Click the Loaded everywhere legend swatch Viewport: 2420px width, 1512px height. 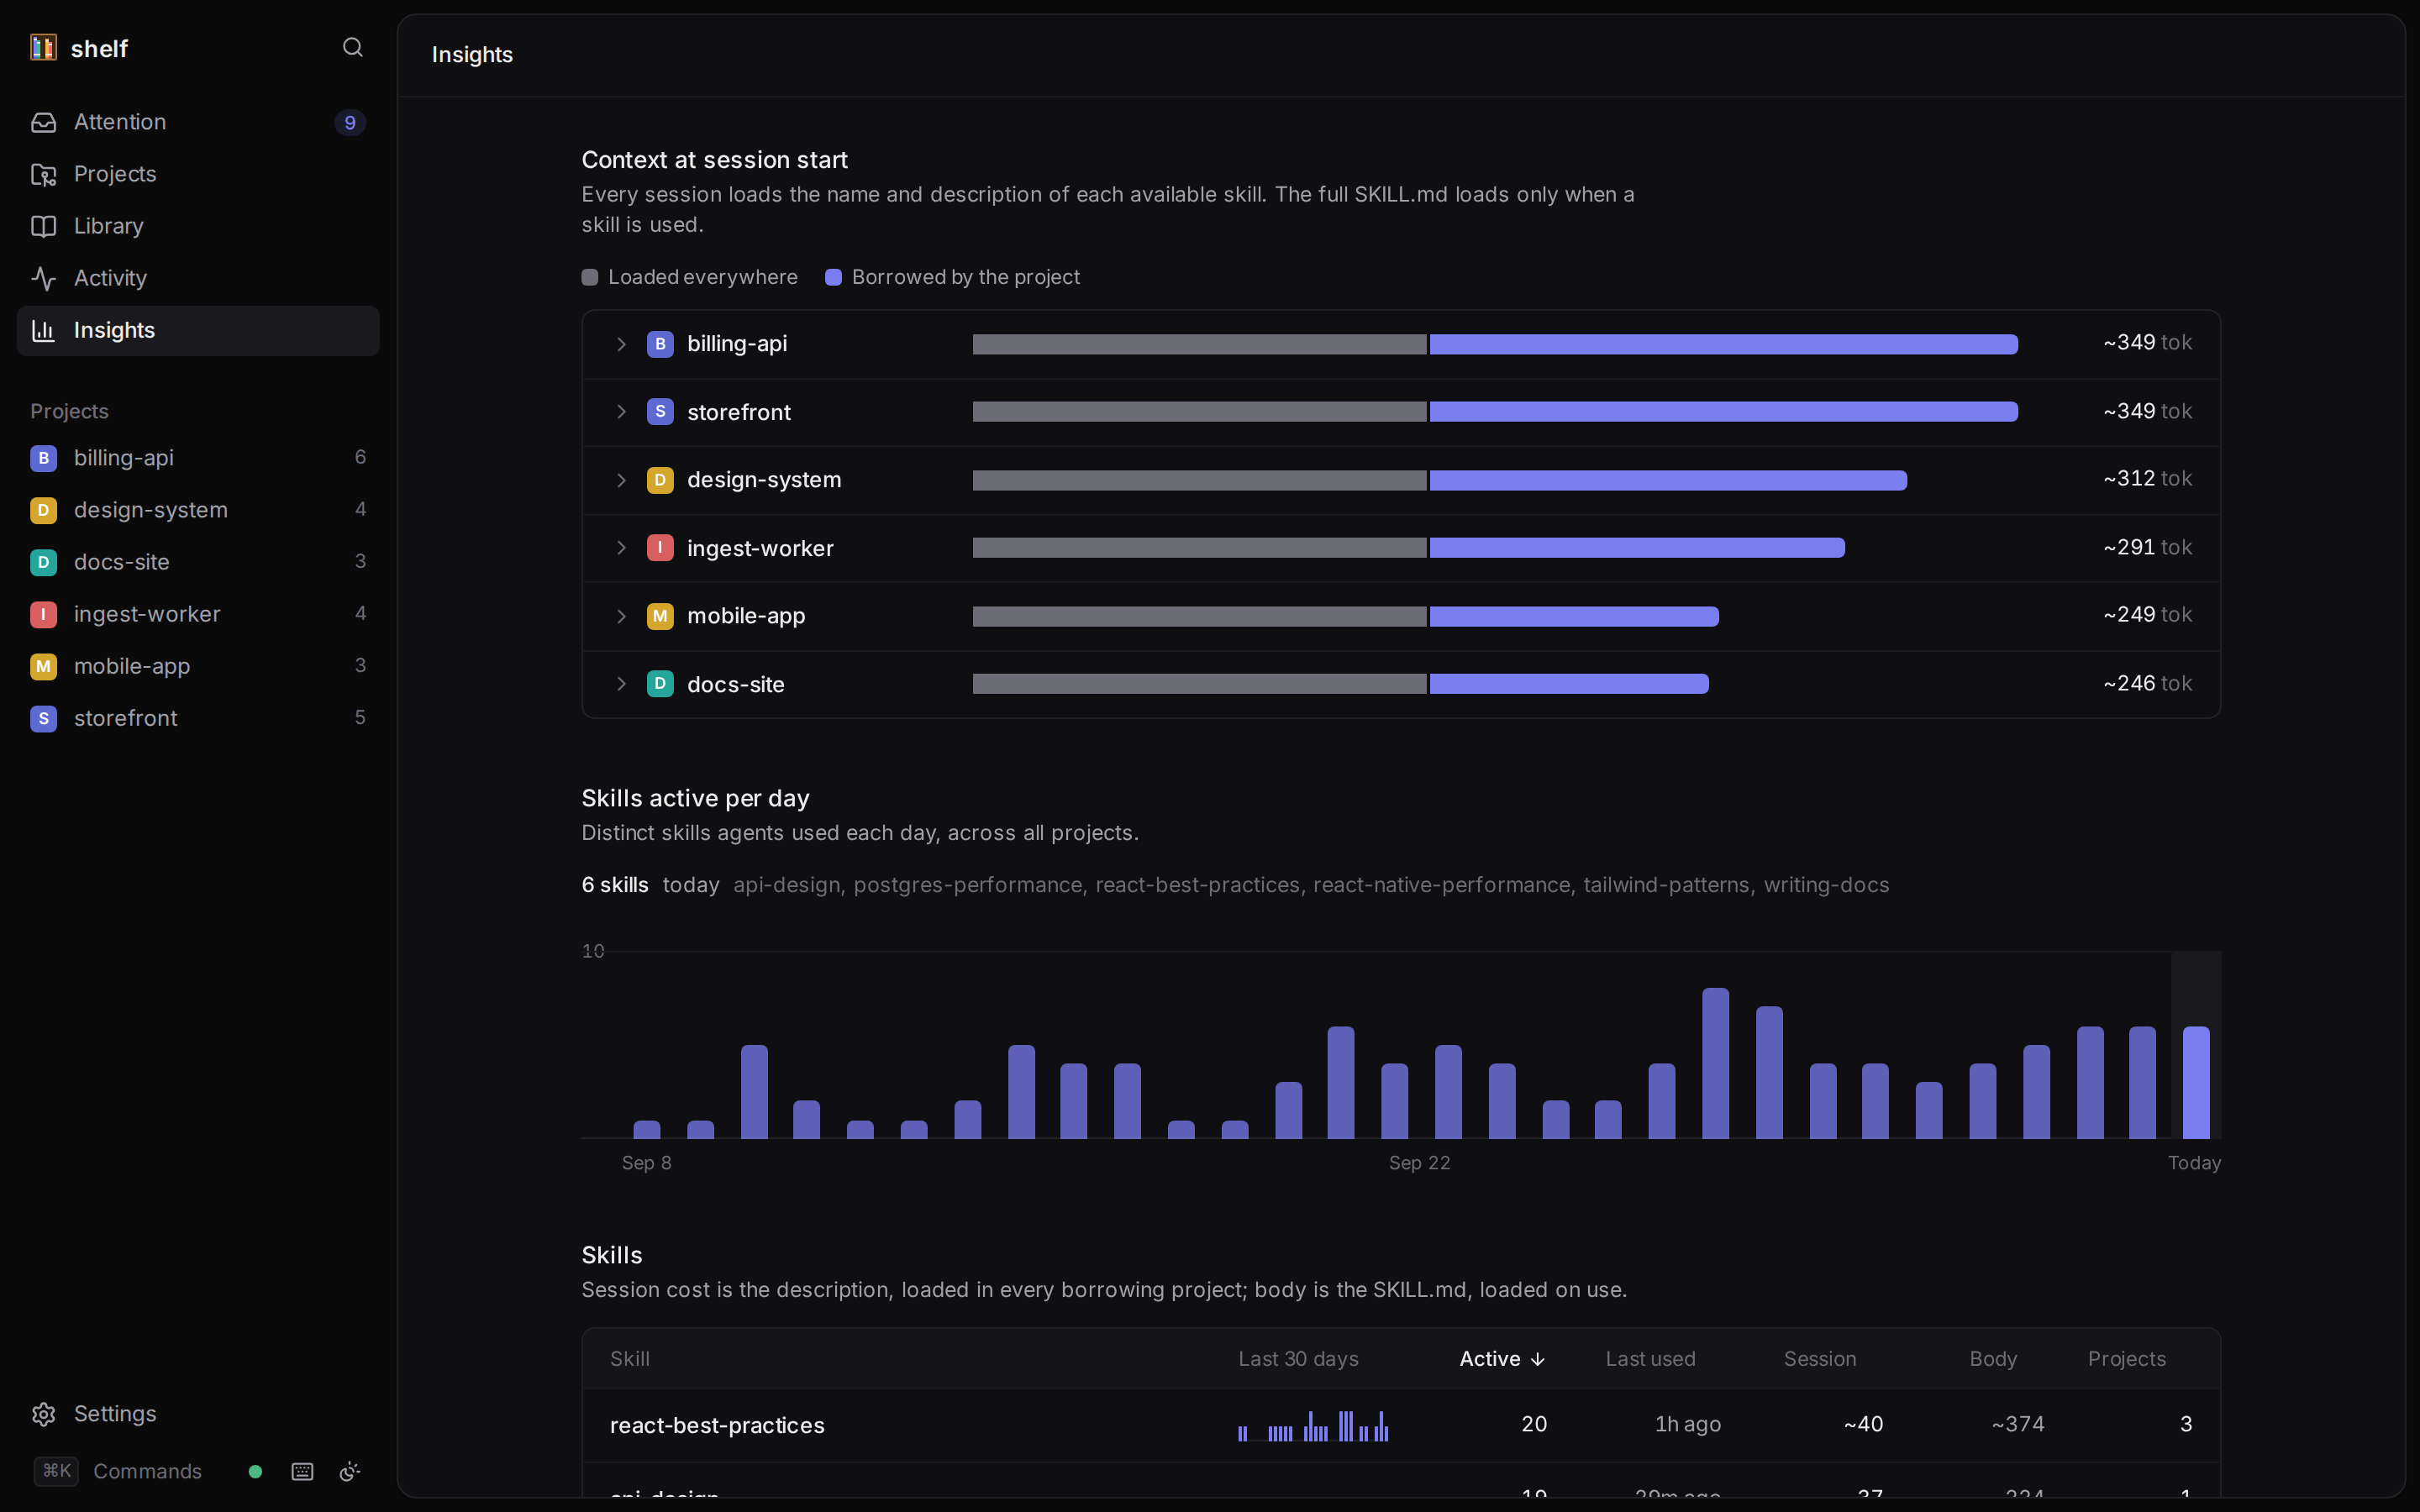[590, 277]
